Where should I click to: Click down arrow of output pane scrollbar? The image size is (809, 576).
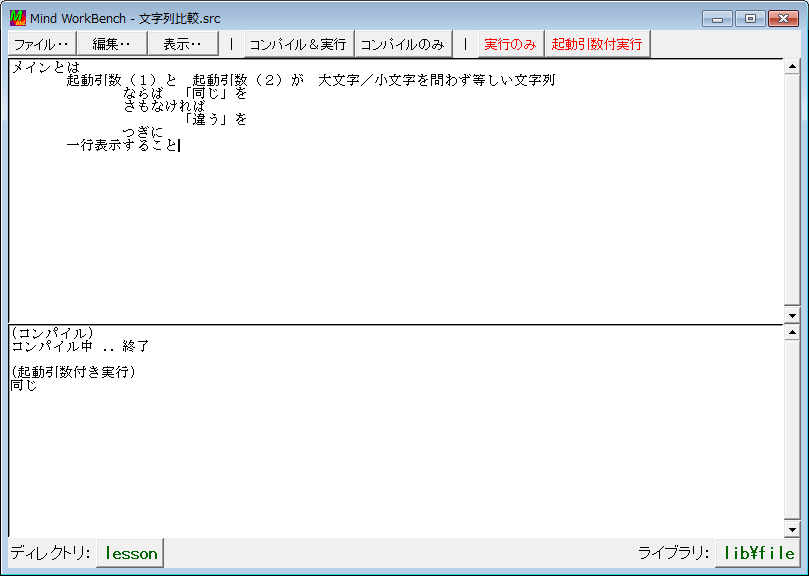(792, 529)
